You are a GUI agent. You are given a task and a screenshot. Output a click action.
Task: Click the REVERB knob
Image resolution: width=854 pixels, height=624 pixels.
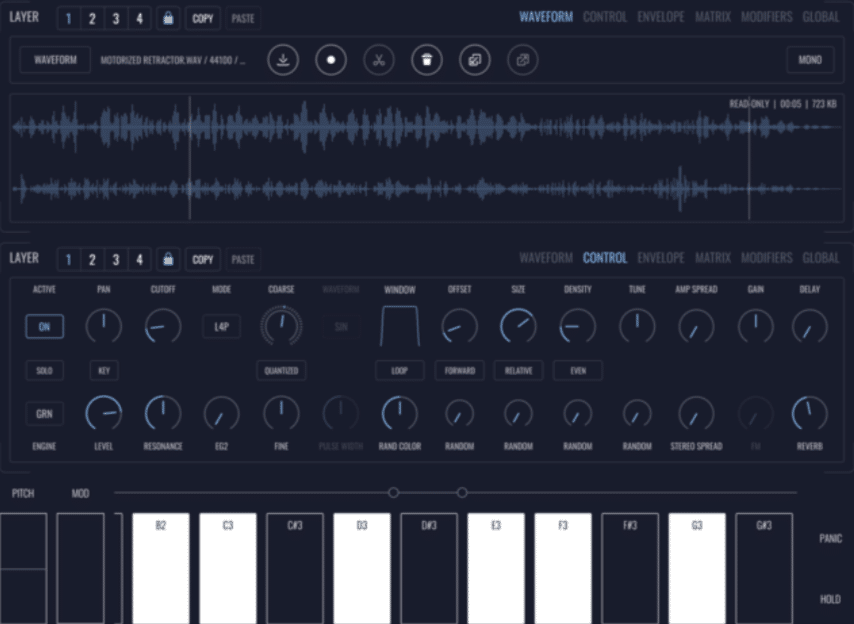pos(809,413)
